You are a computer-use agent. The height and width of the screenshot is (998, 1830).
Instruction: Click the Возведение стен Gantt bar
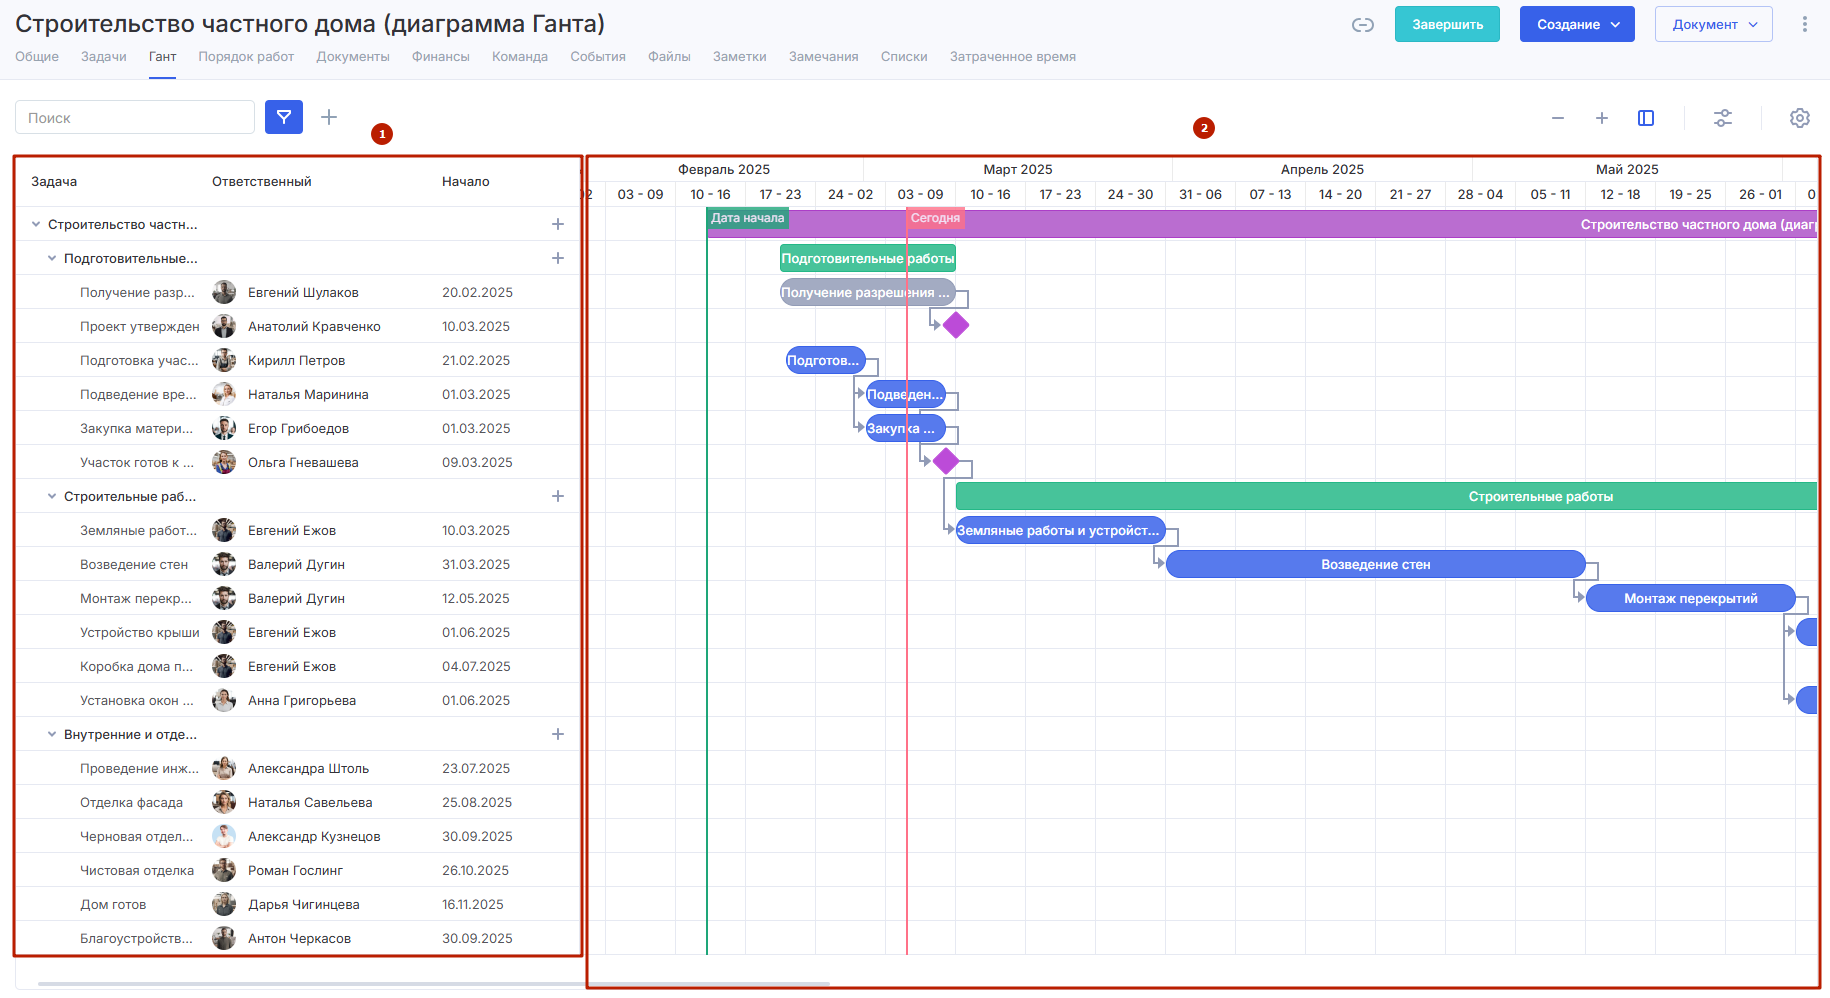coord(1376,564)
